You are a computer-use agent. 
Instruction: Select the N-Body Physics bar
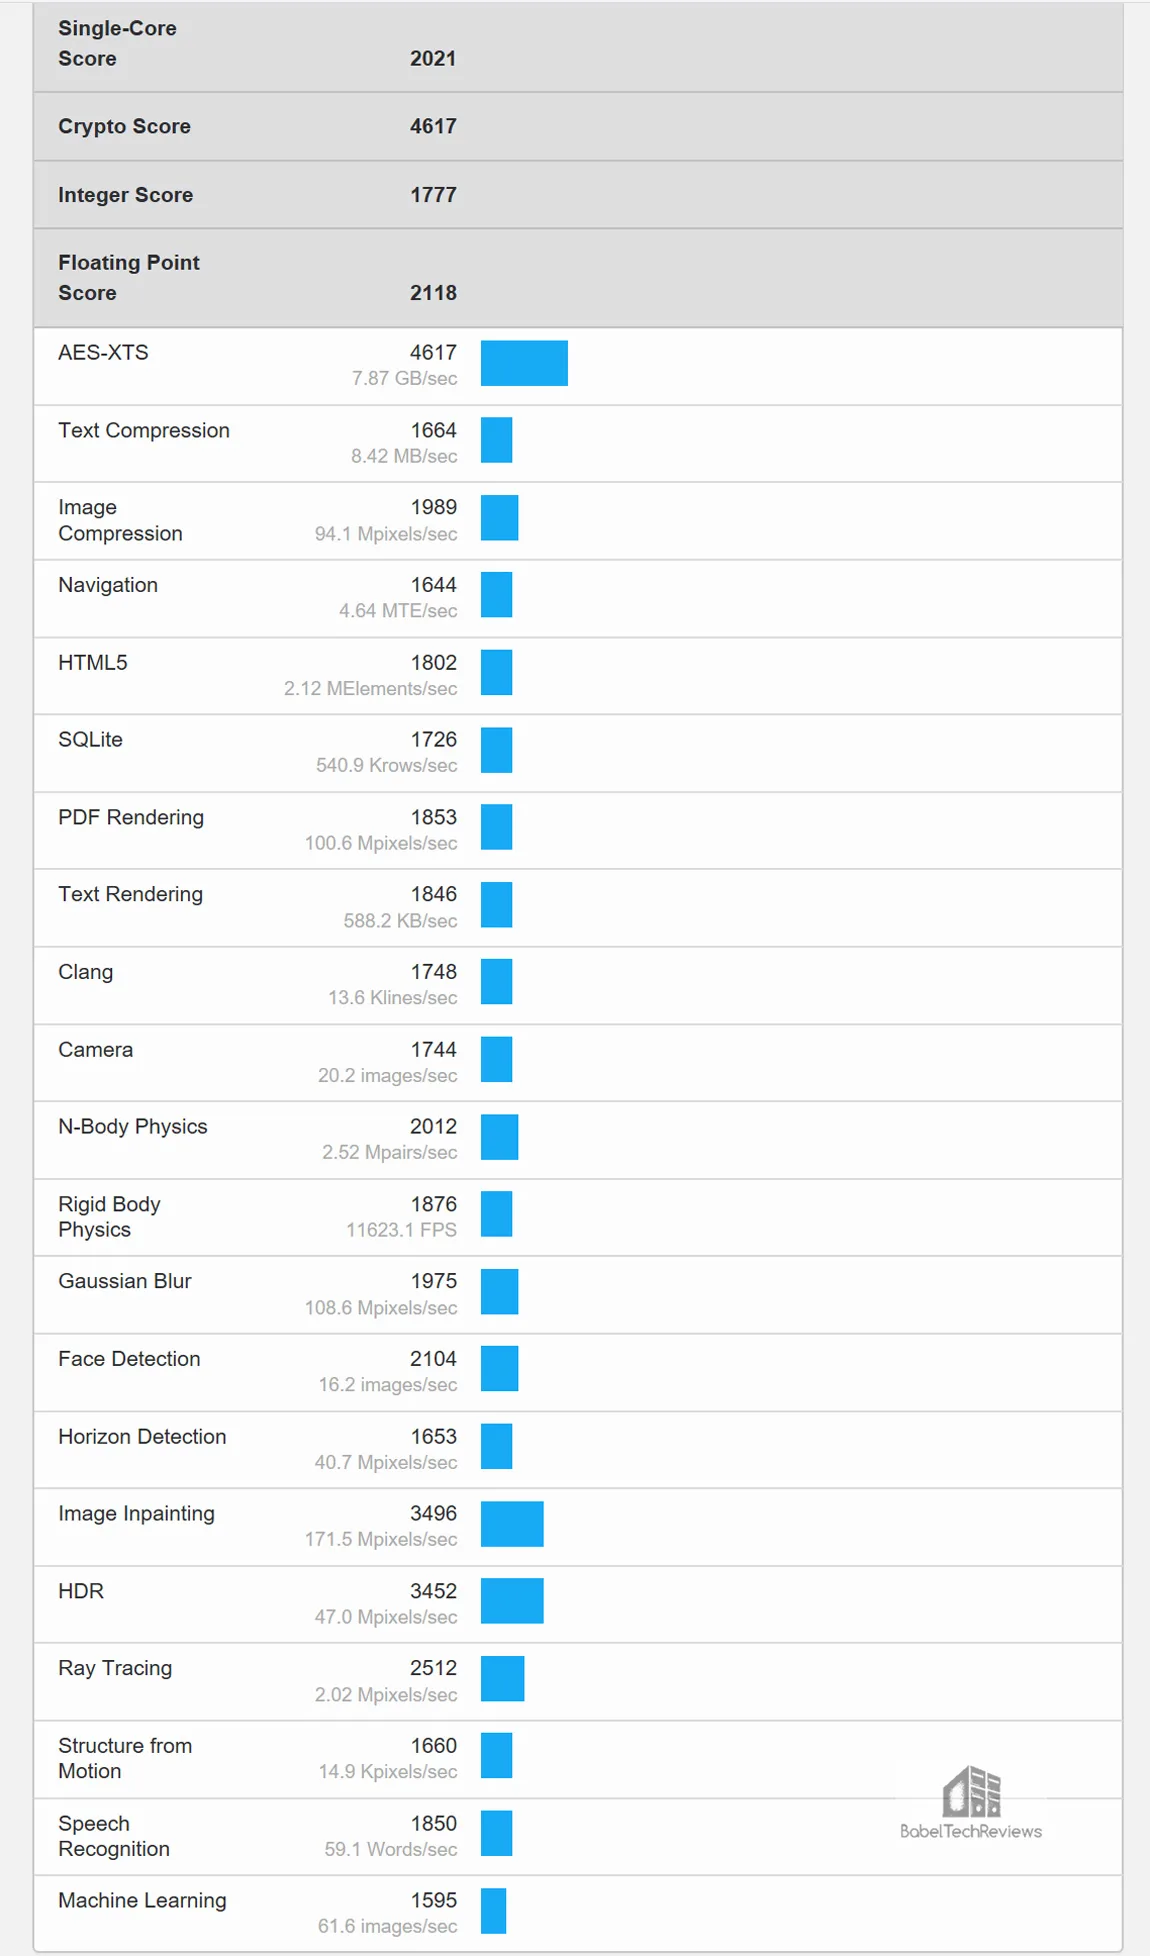[499, 1137]
